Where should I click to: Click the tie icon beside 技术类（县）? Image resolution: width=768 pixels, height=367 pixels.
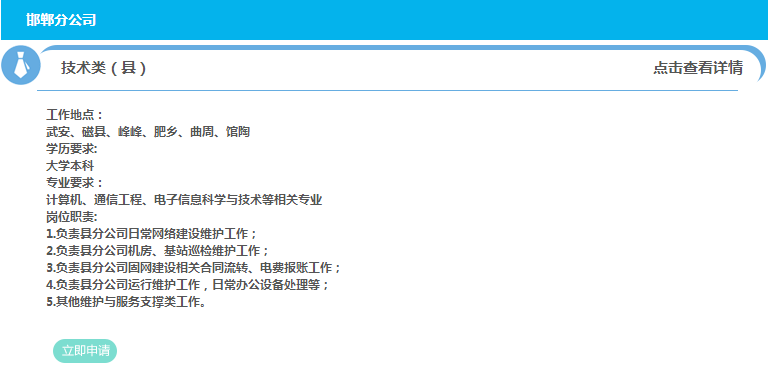21,65
